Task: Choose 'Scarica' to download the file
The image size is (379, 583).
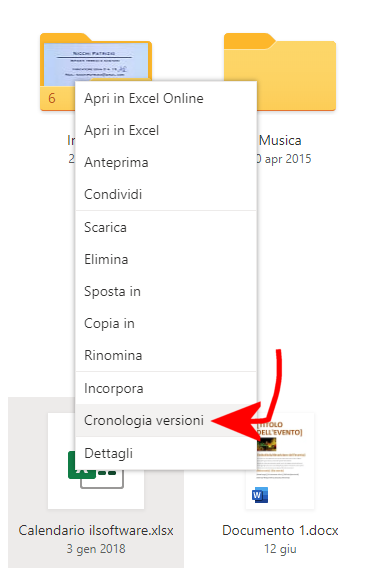Action: click(x=166, y=227)
